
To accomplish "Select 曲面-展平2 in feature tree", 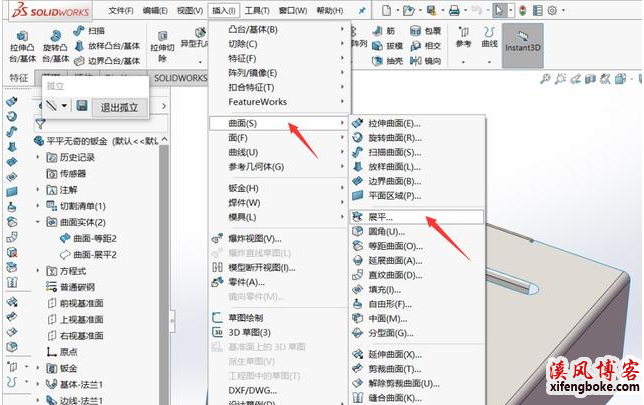I will pos(88,255).
